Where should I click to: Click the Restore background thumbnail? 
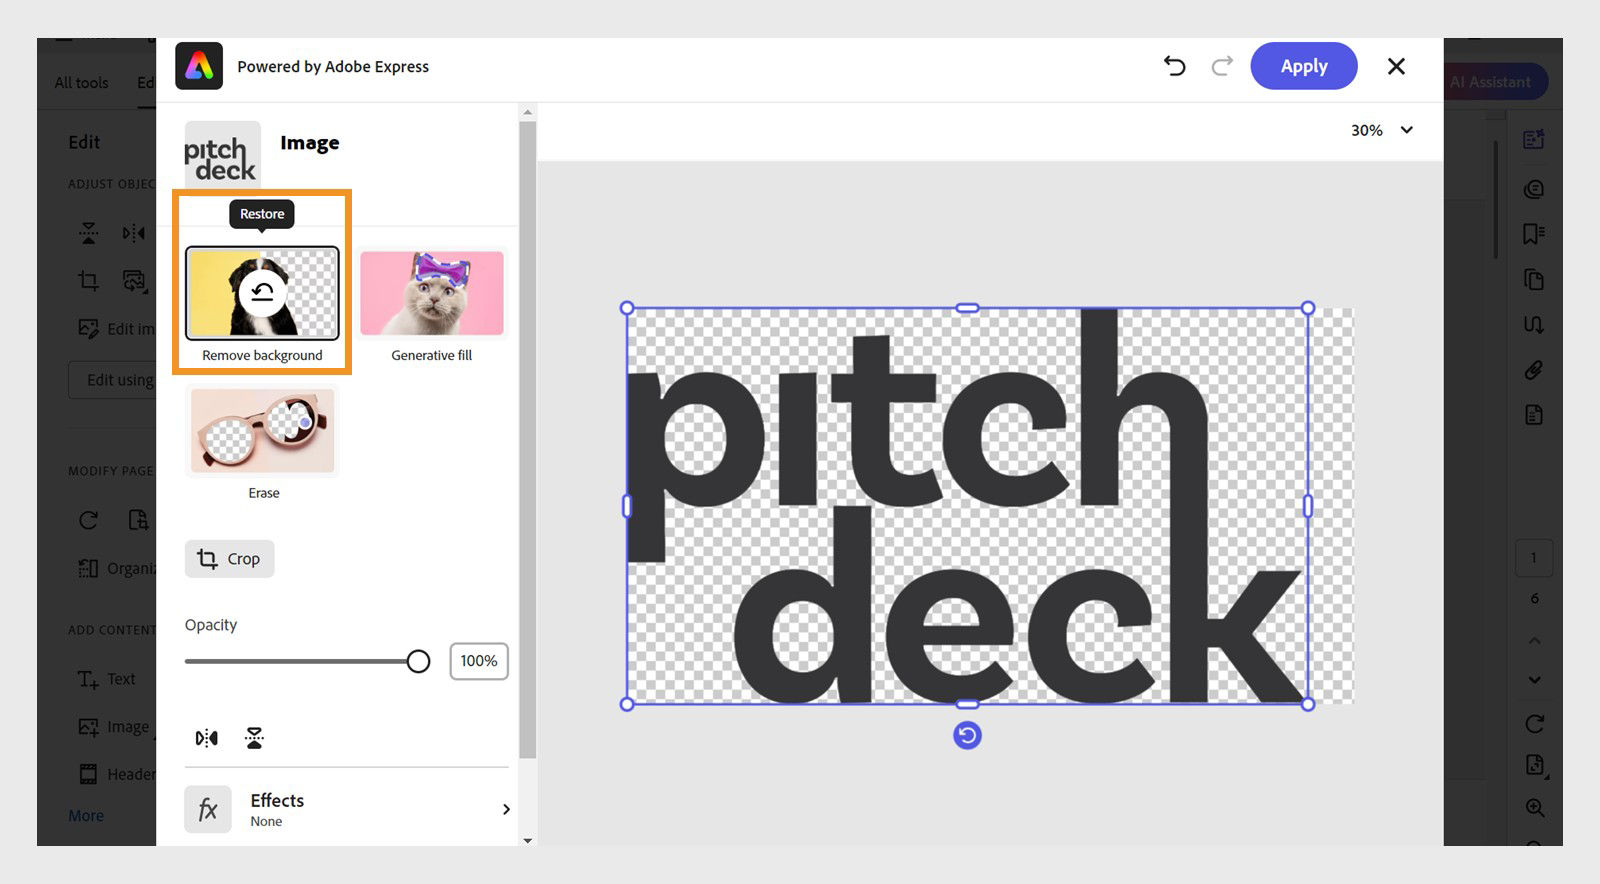[262, 293]
